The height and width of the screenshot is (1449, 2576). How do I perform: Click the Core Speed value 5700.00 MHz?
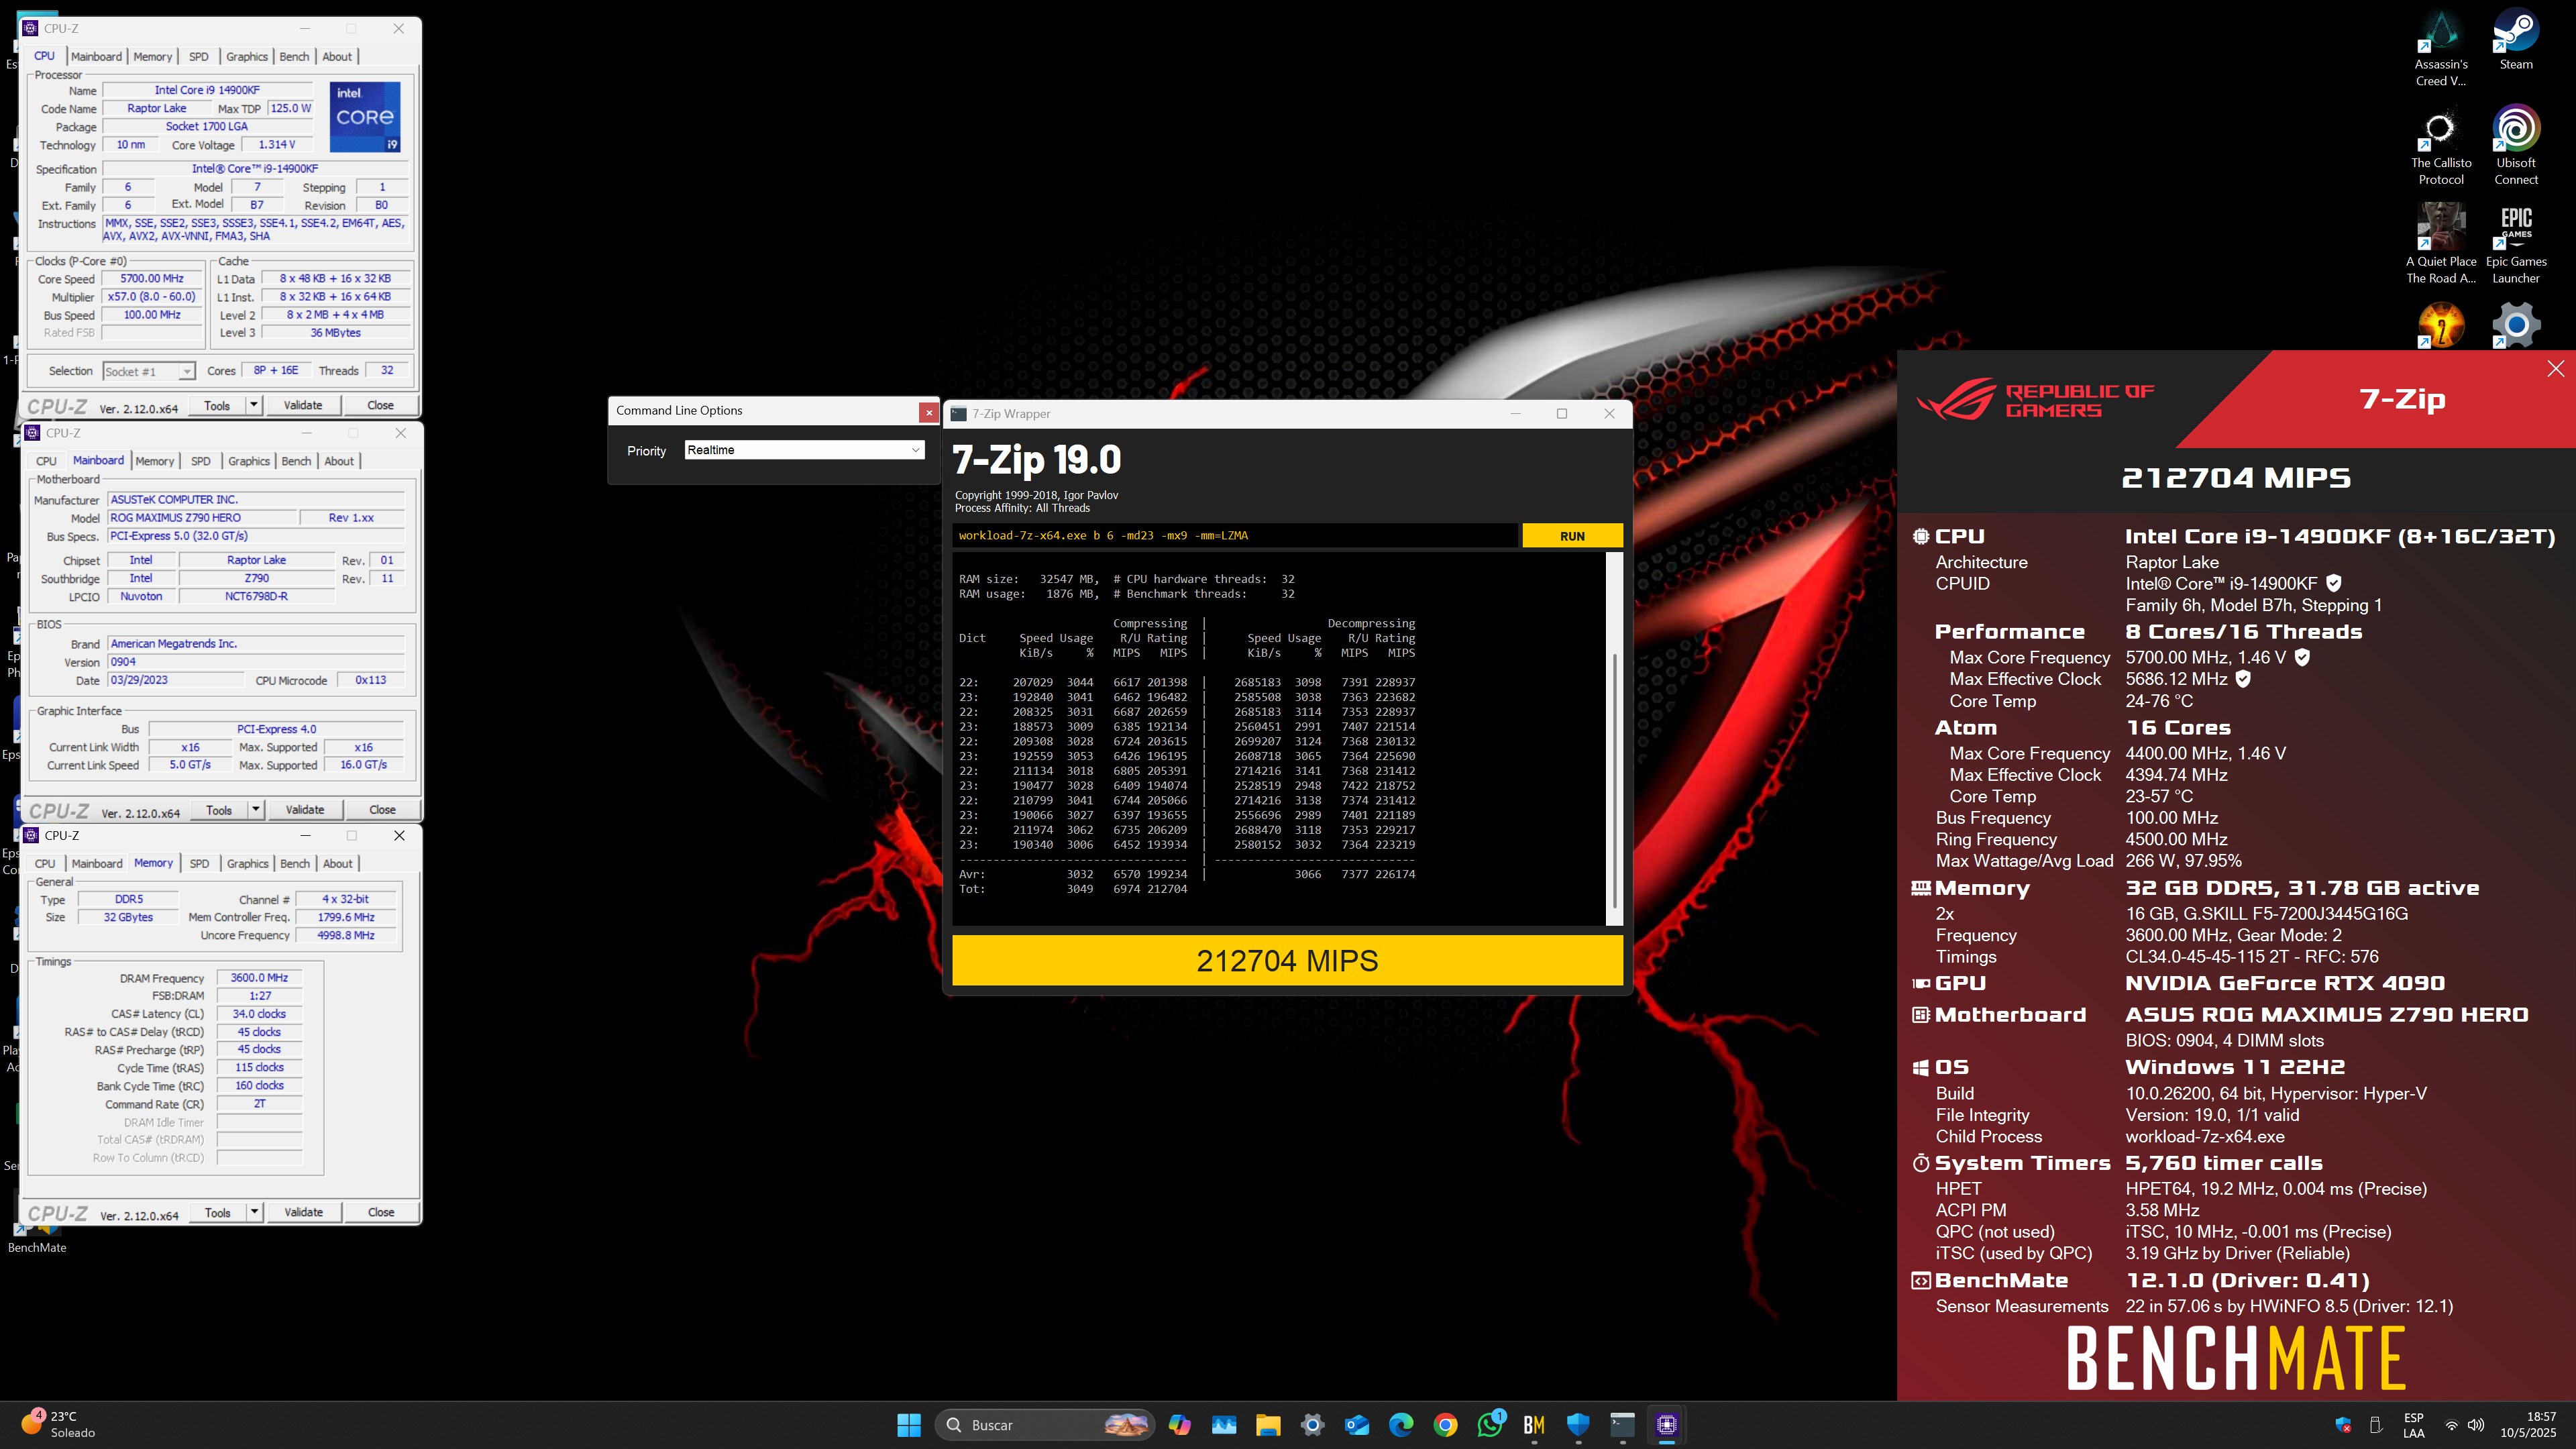point(152,279)
